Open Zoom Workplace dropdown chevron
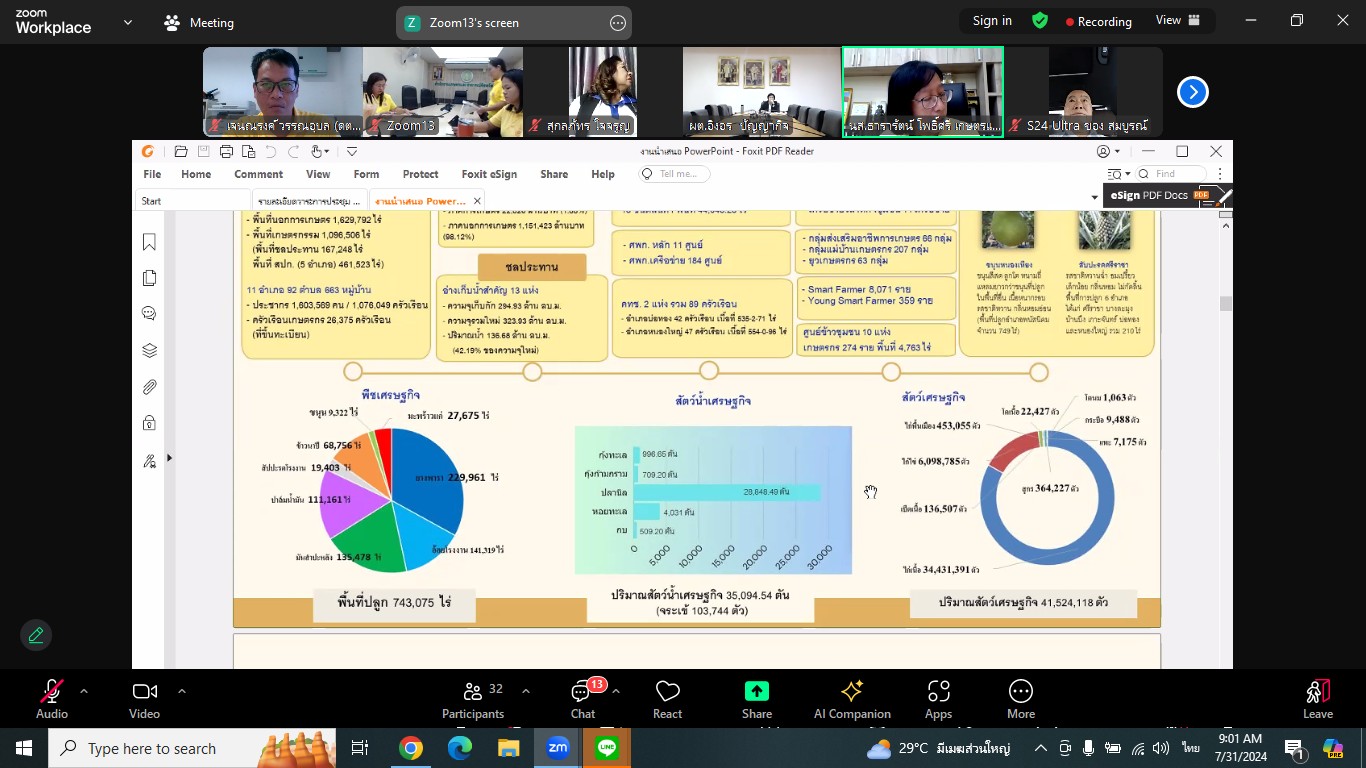This screenshot has width=1366, height=768. click(128, 22)
